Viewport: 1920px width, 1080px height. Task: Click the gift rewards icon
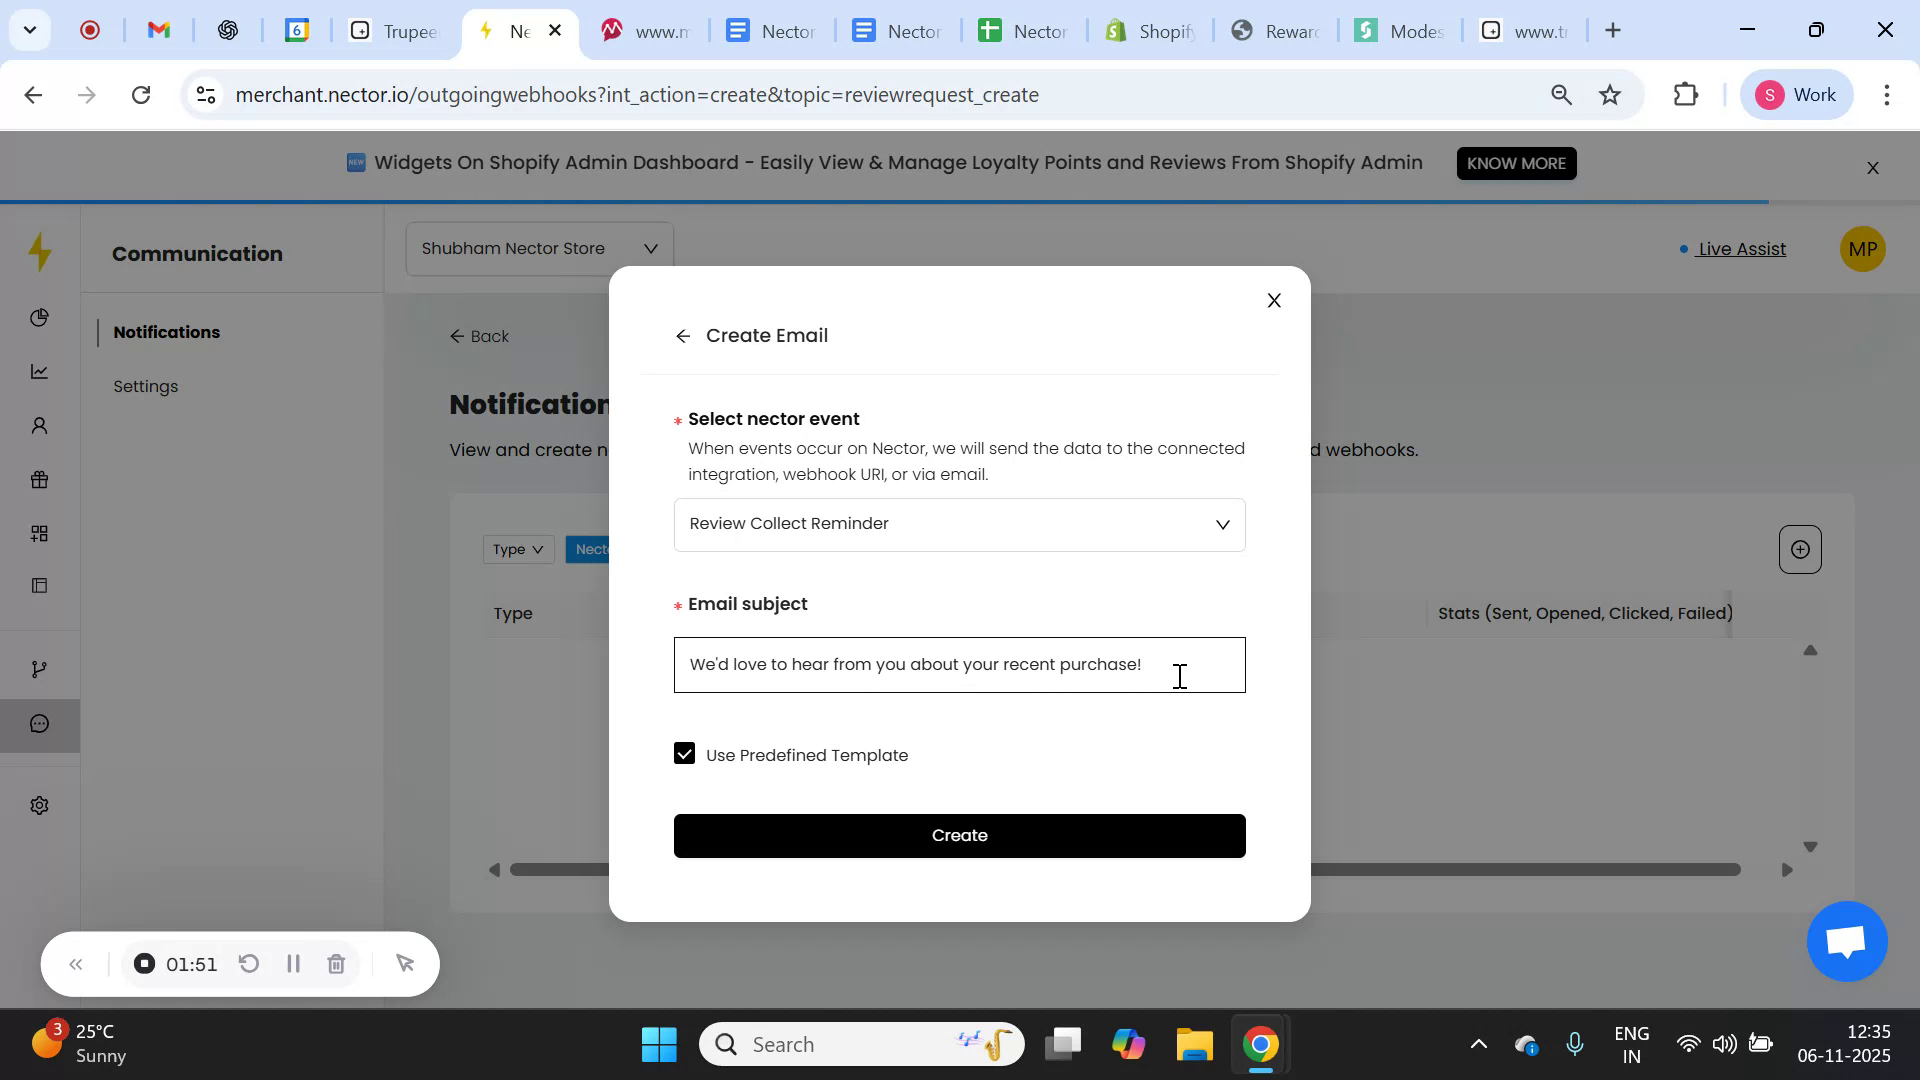click(39, 479)
